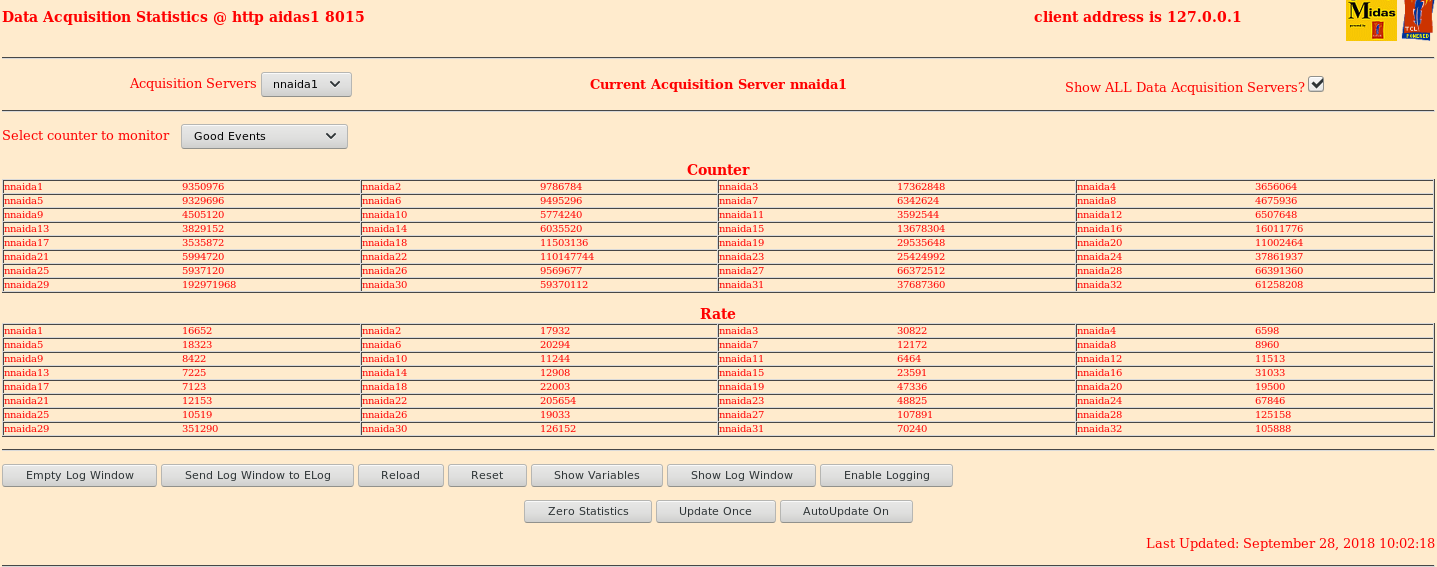Screen dimensions: 1437x567
Task: Select counter value 16011776 for nnaida16
Action: 1279,229
